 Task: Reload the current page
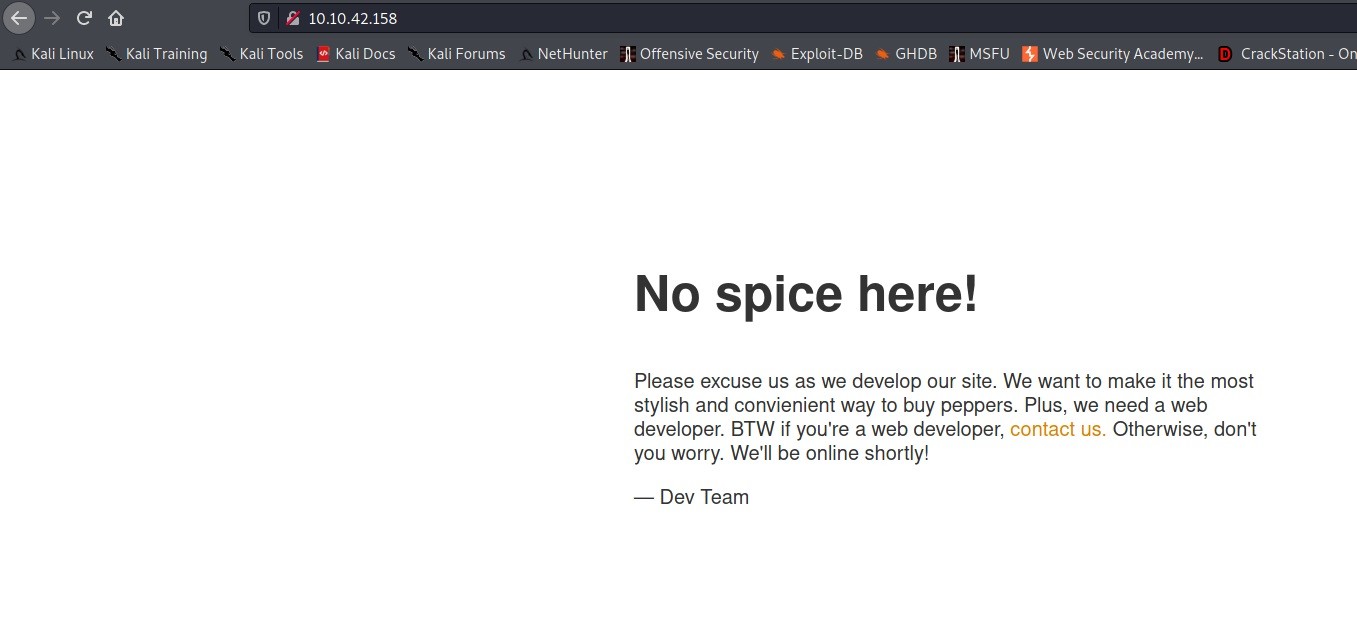pos(84,18)
